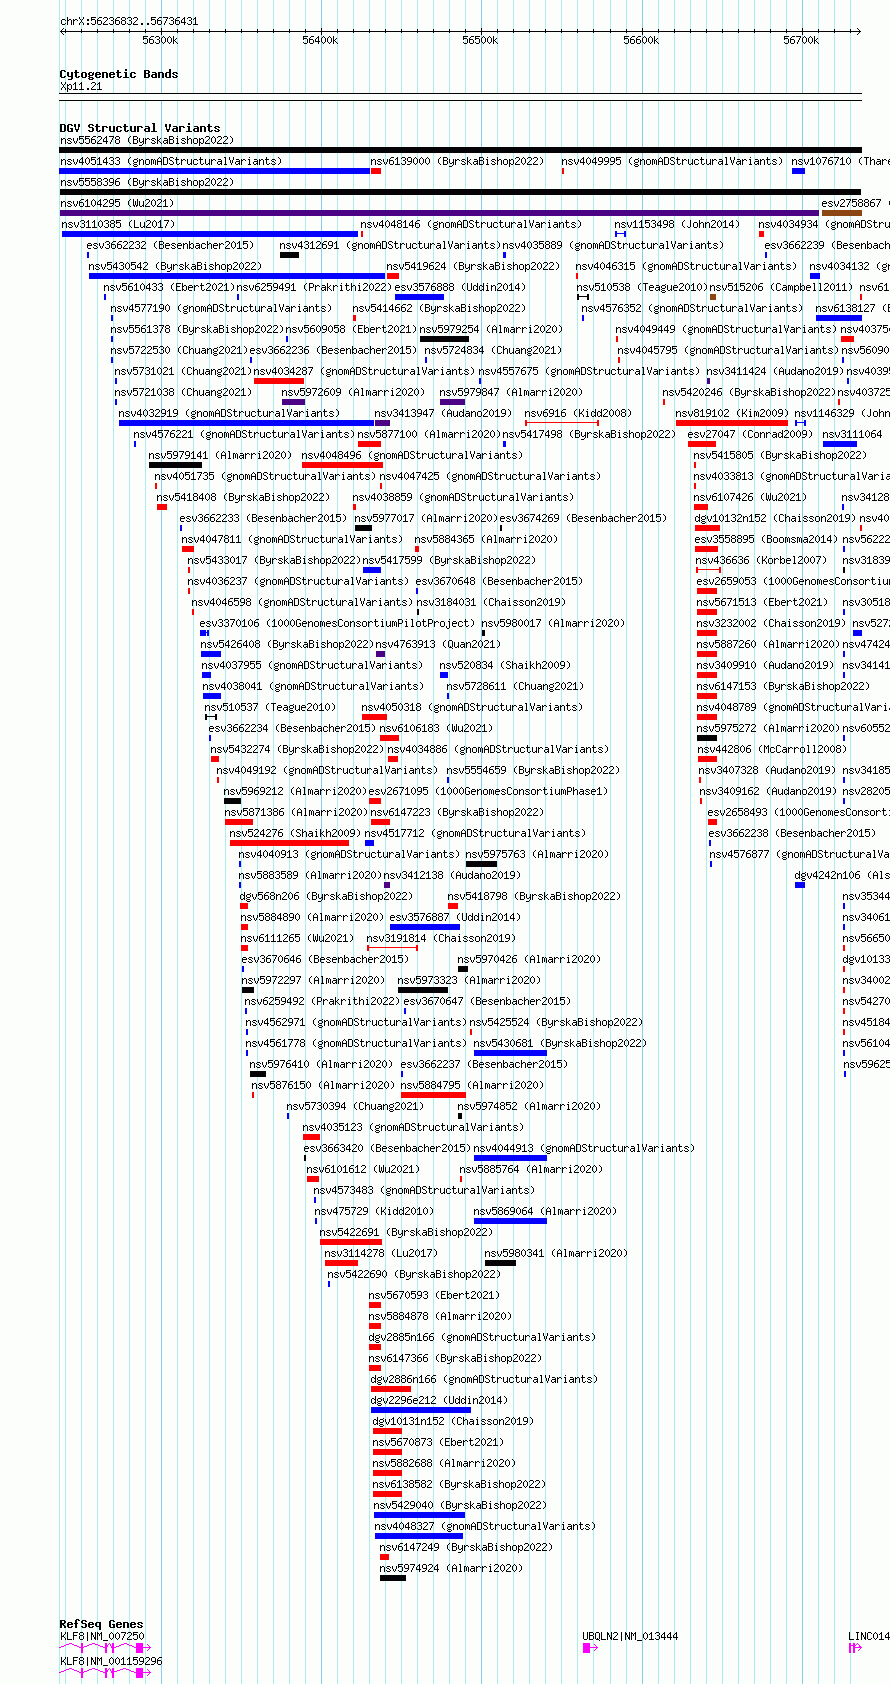890x1684 pixels.
Task: Open variant nsv5562478 (ByrskaBishop2022) label
Action: (146, 141)
